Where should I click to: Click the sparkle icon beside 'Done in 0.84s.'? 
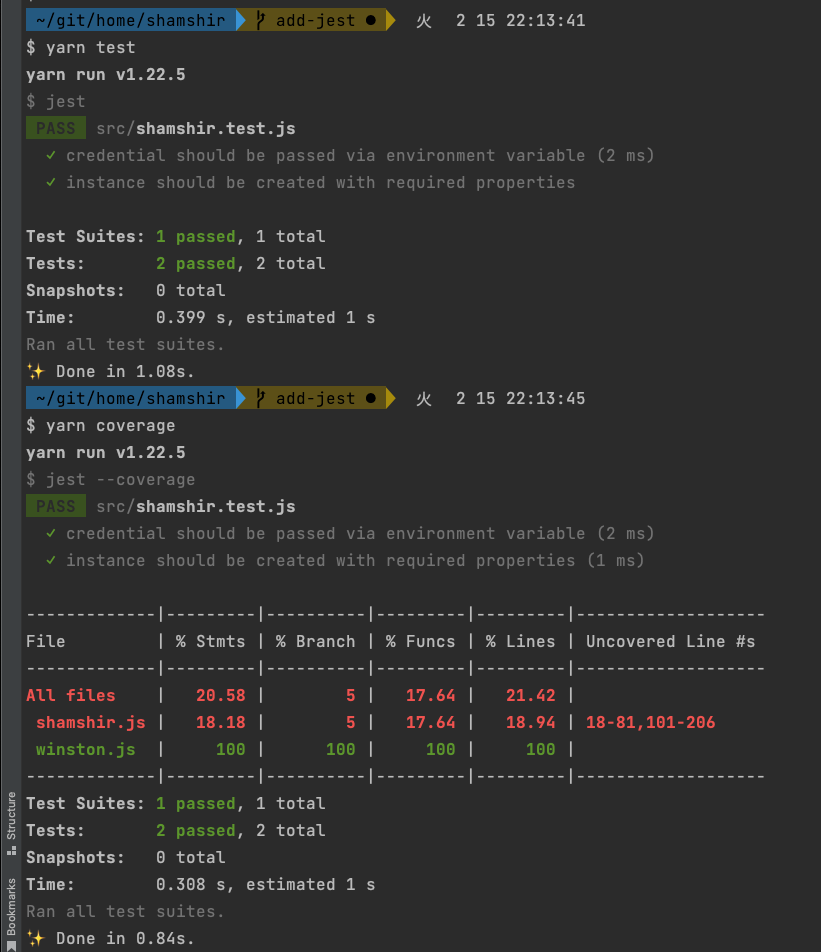click(36, 938)
